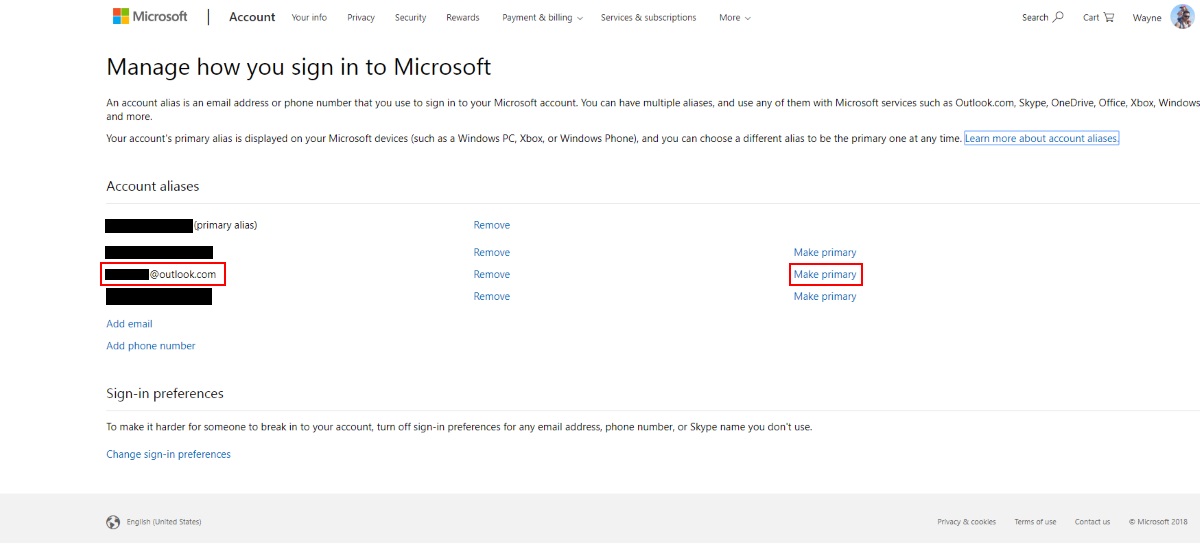Image resolution: width=1200 pixels, height=554 pixels.
Task: Select the @outlook.com alias text
Action: 163,274
